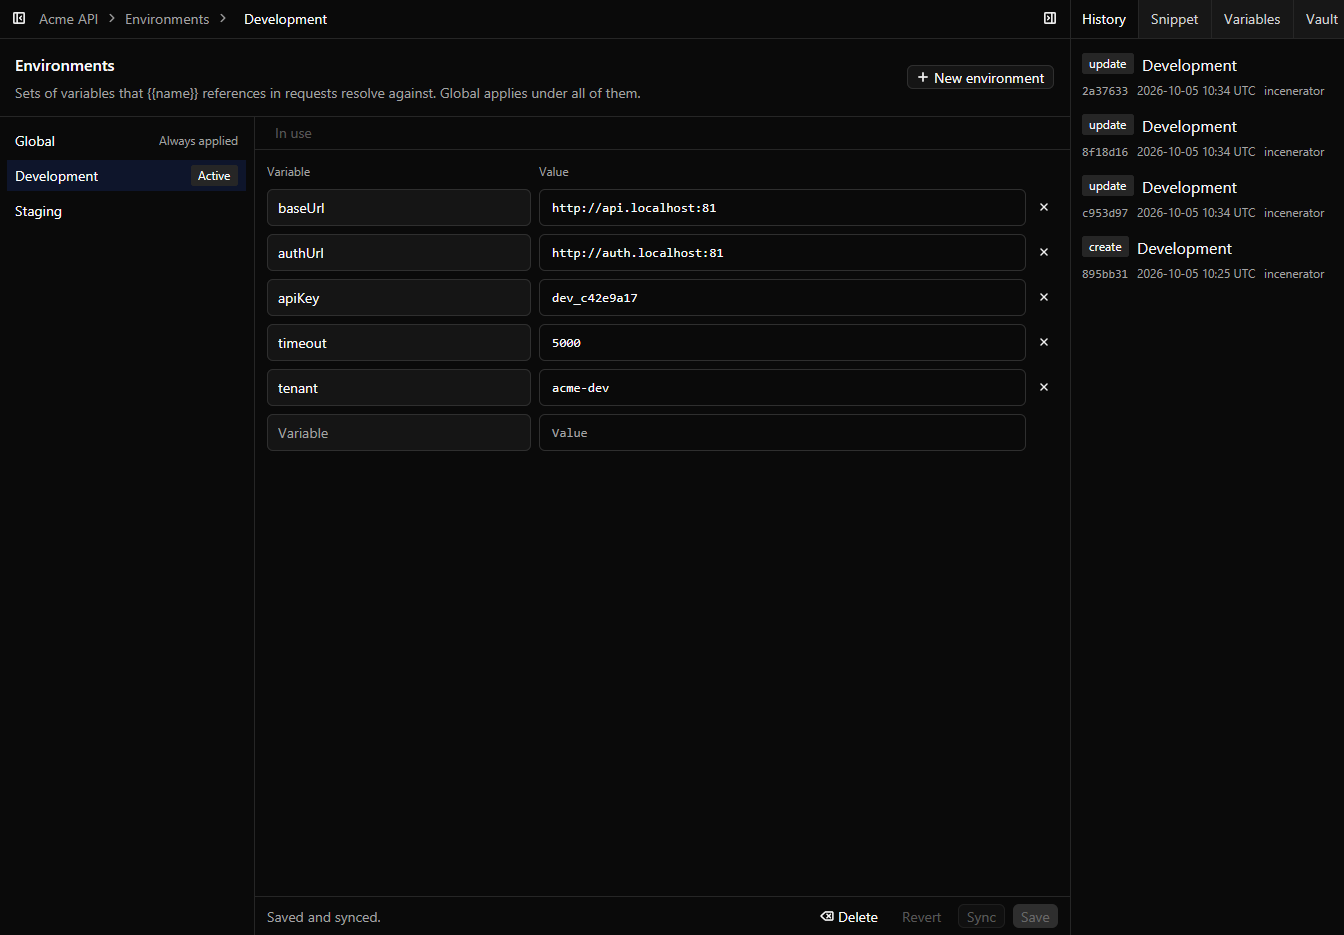
Task: Collapse the left sidebar panel icon
Action: (19, 18)
